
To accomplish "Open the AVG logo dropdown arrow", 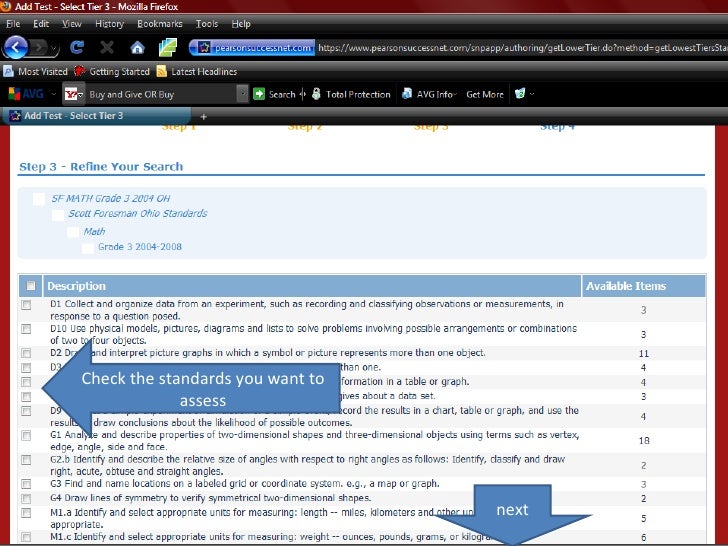I will 53,94.
